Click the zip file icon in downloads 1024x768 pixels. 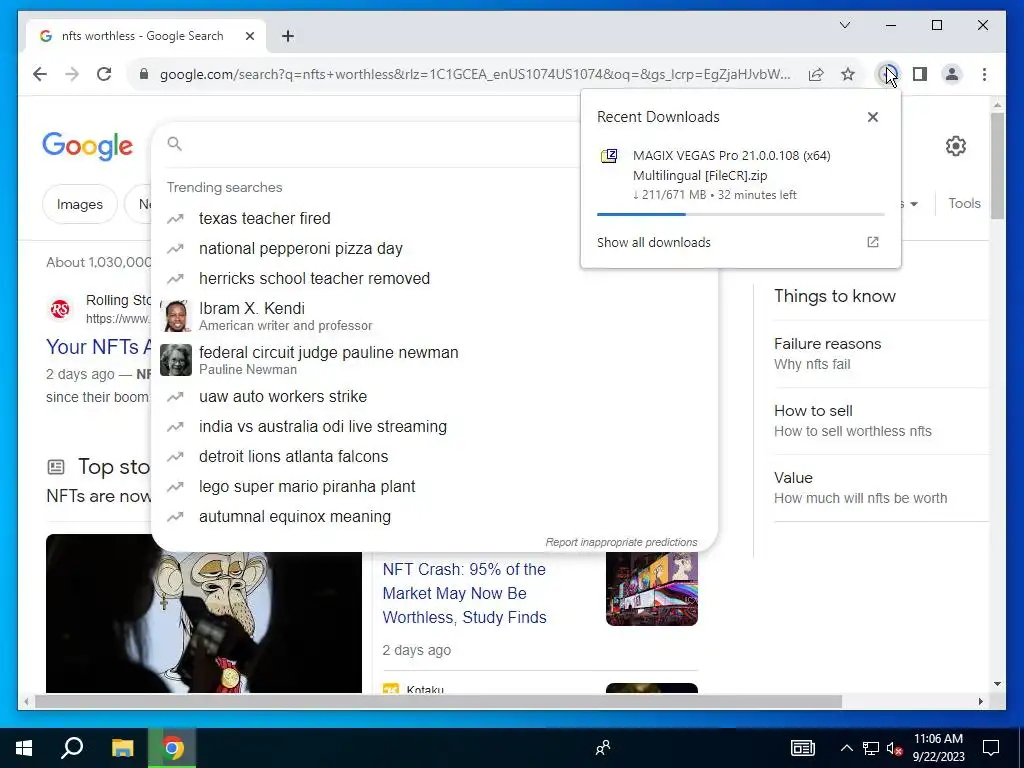[x=609, y=156]
